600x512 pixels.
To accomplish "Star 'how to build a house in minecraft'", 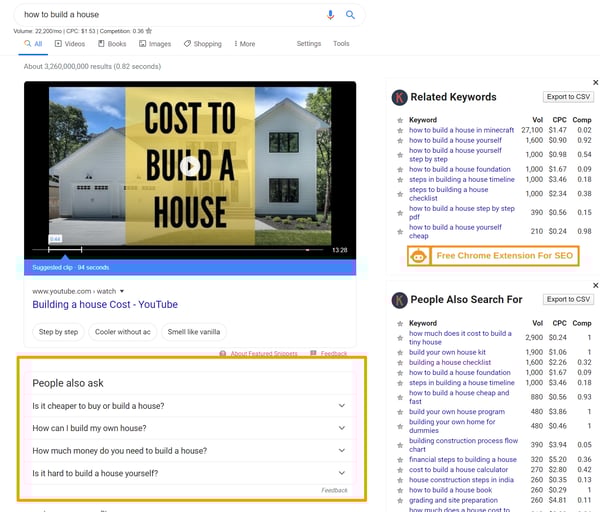I will point(400,130).
